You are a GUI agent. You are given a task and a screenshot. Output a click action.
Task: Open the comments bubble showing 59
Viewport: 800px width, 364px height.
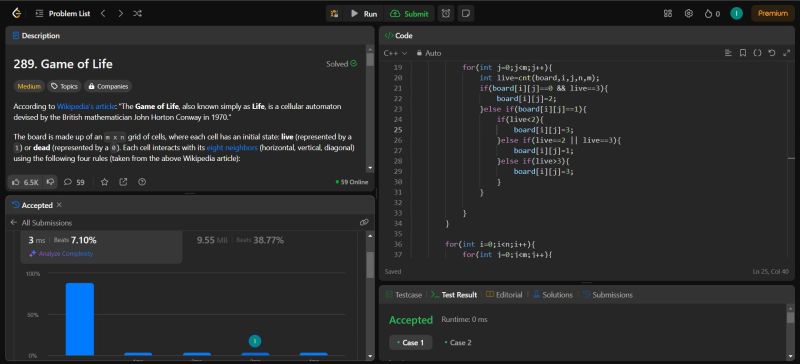[74, 182]
